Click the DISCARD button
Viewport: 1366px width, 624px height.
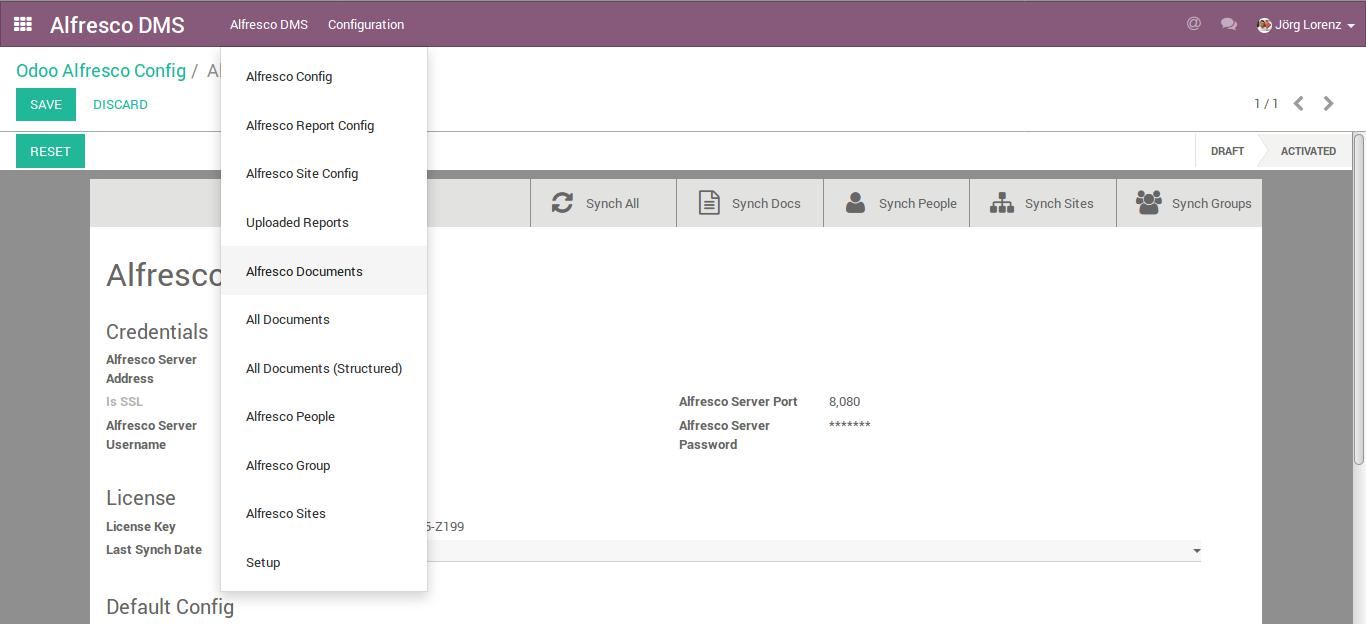(x=120, y=104)
